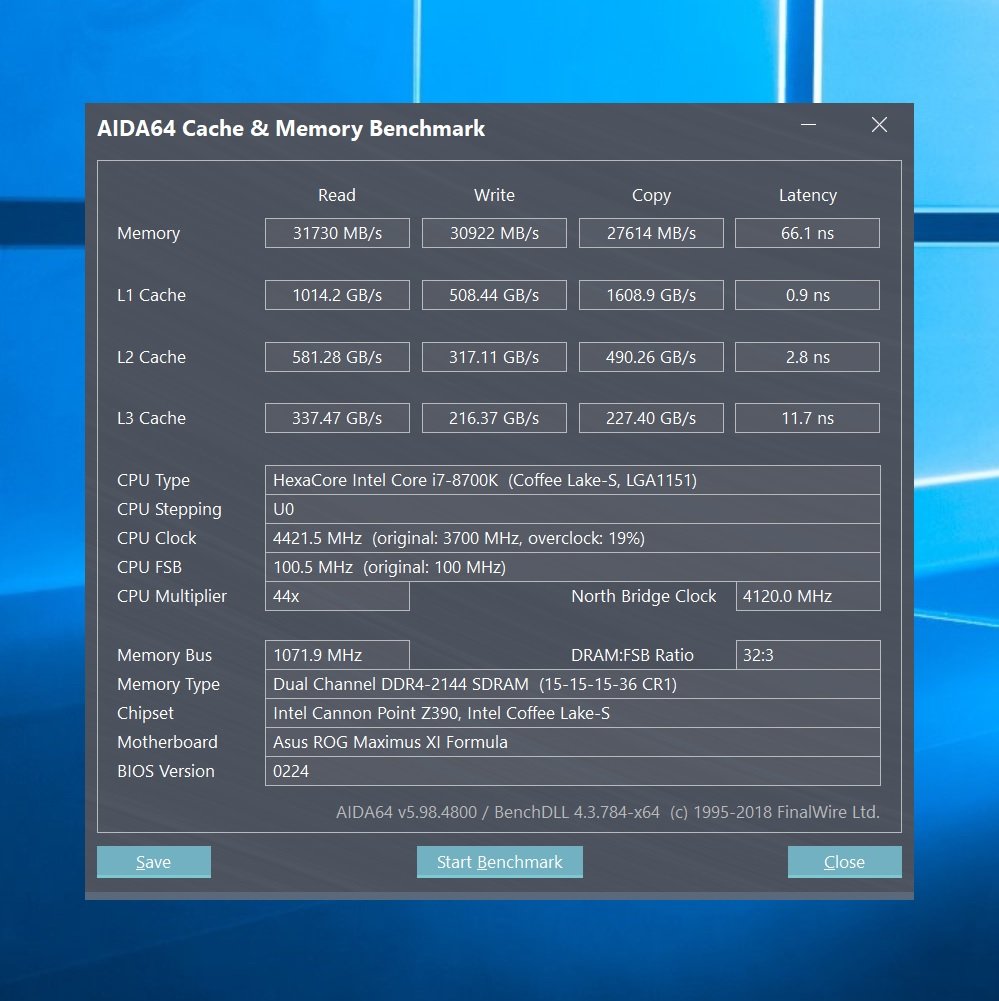The width and height of the screenshot is (999, 1001).
Task: Click L3 Cache Copy 227.40 GB/s
Action: coord(651,418)
